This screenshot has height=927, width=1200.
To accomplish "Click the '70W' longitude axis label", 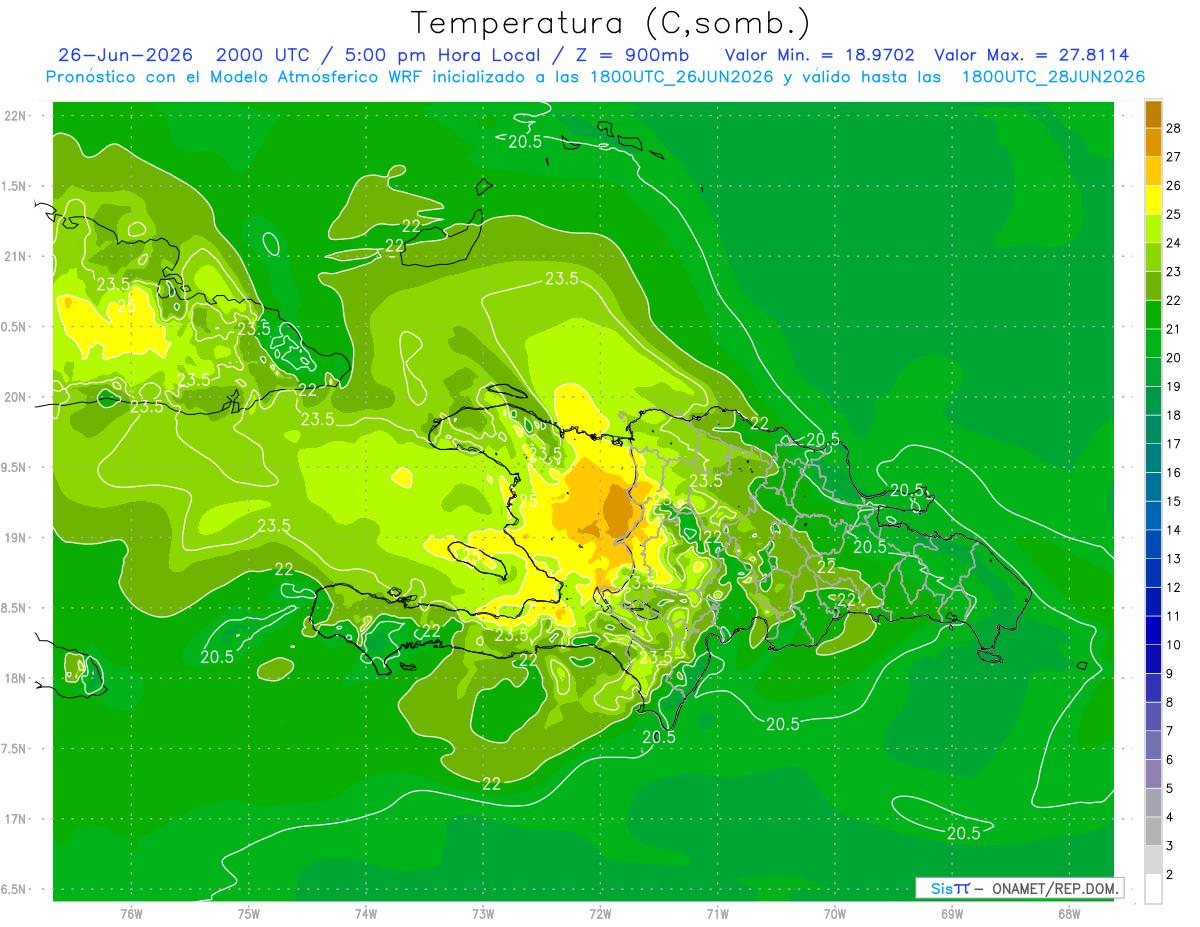I will [835, 914].
